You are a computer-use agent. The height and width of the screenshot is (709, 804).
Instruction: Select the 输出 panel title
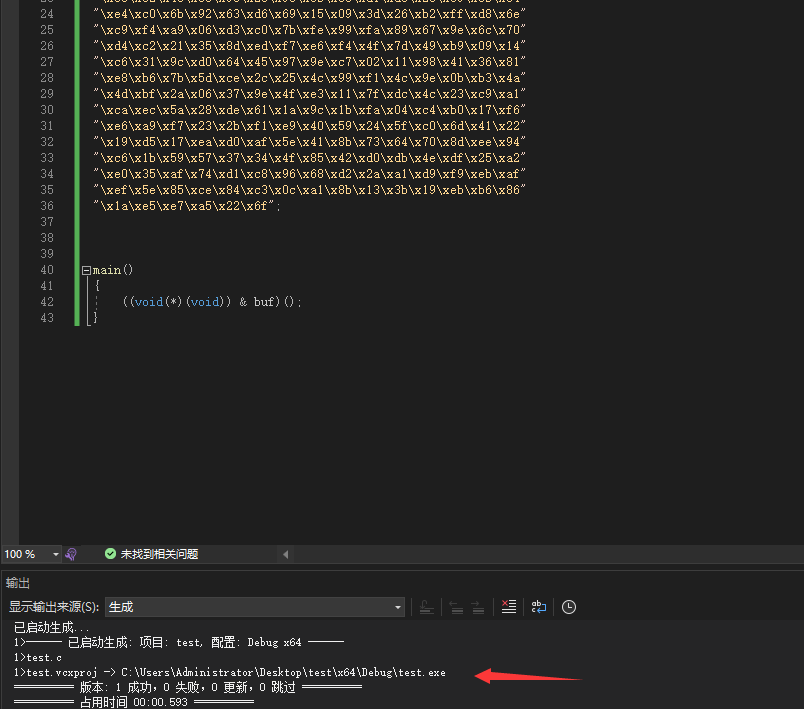click(x=18, y=583)
